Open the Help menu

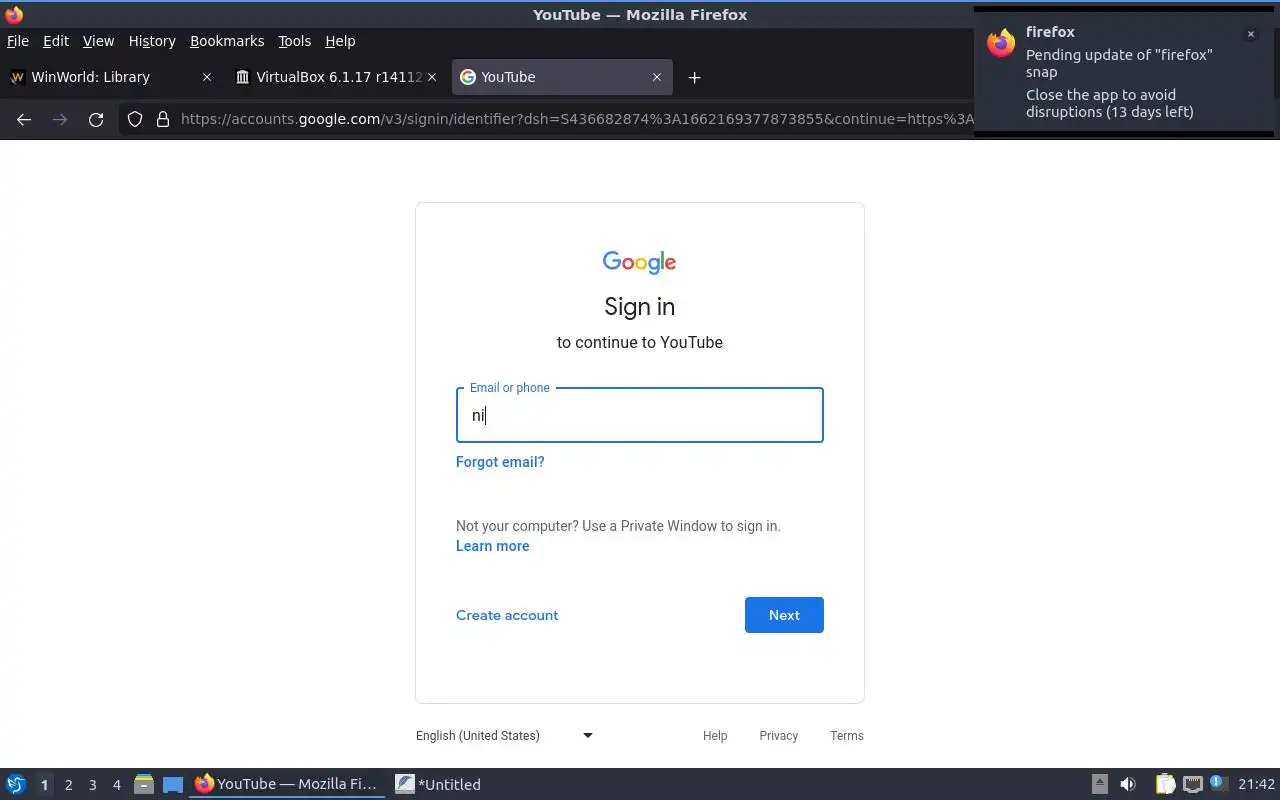point(340,41)
